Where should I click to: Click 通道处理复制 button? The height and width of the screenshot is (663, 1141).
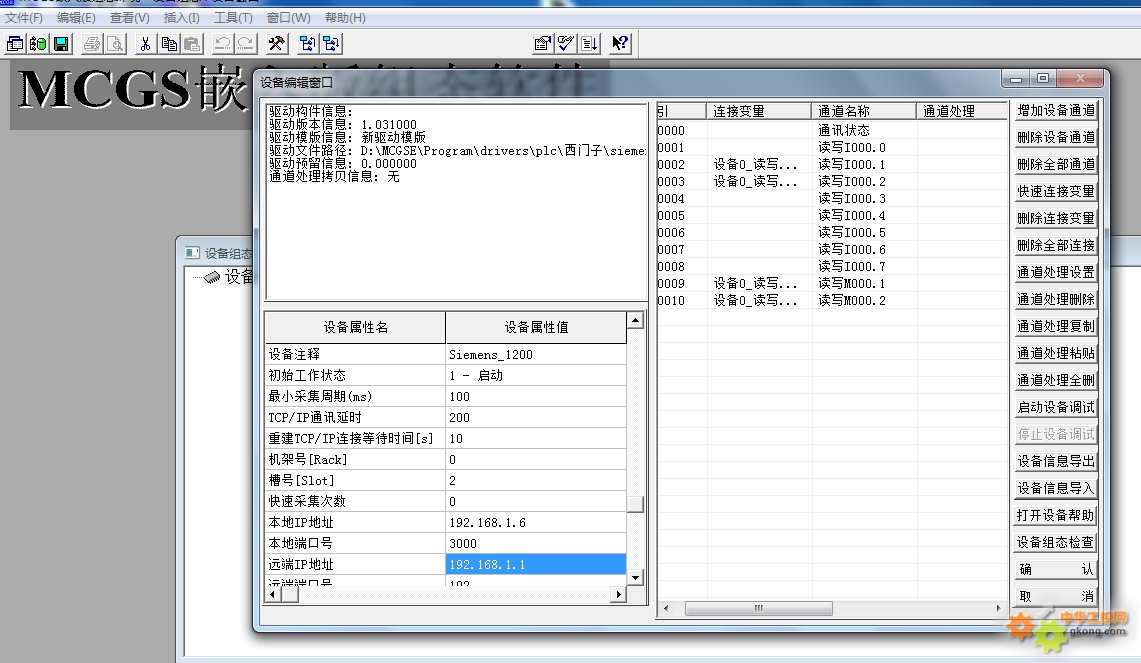(1055, 326)
